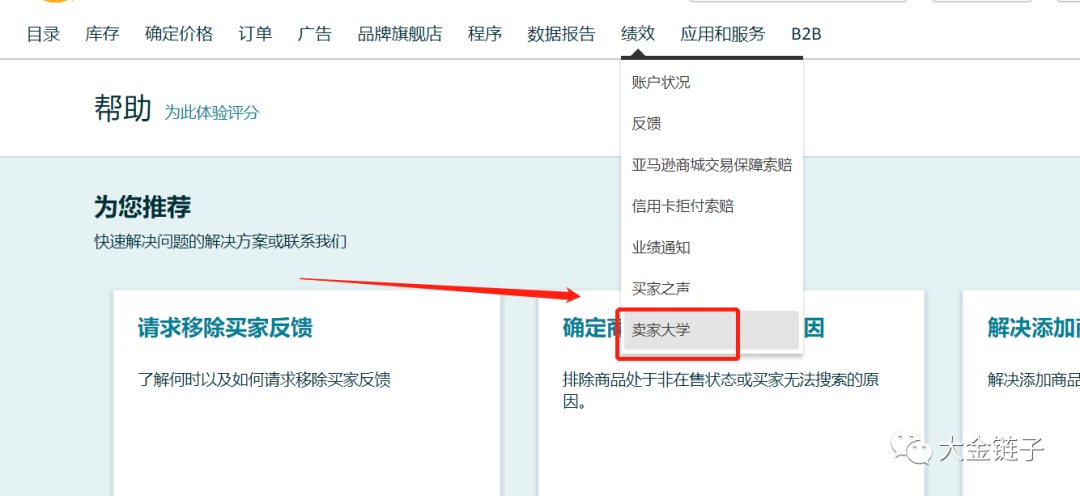Open the 解决添加 card title
Viewport: 1080px width, 496px height.
coord(1033,328)
